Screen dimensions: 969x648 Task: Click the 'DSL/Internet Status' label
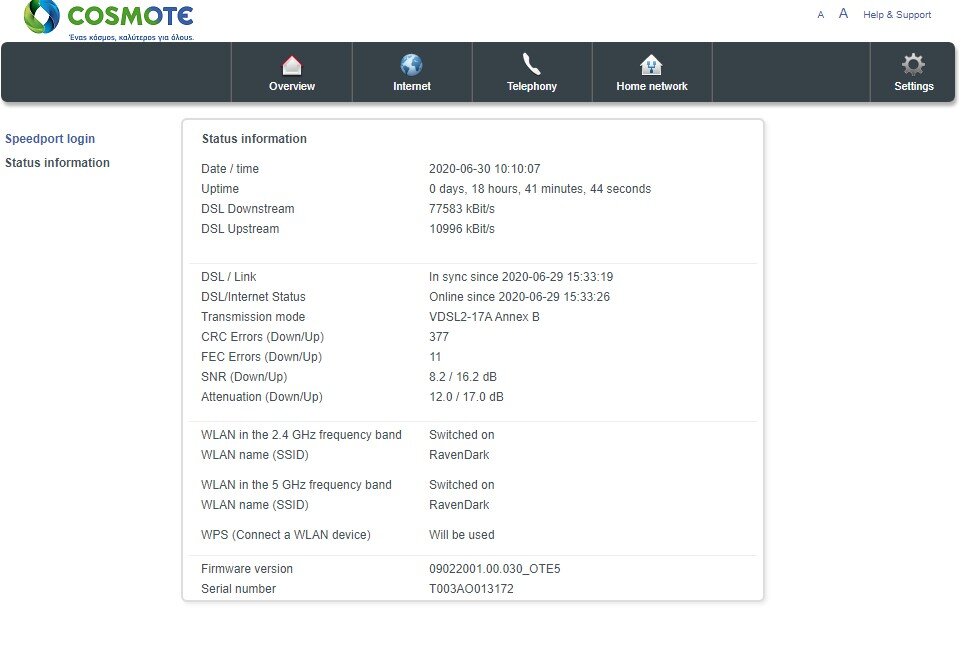tap(253, 297)
